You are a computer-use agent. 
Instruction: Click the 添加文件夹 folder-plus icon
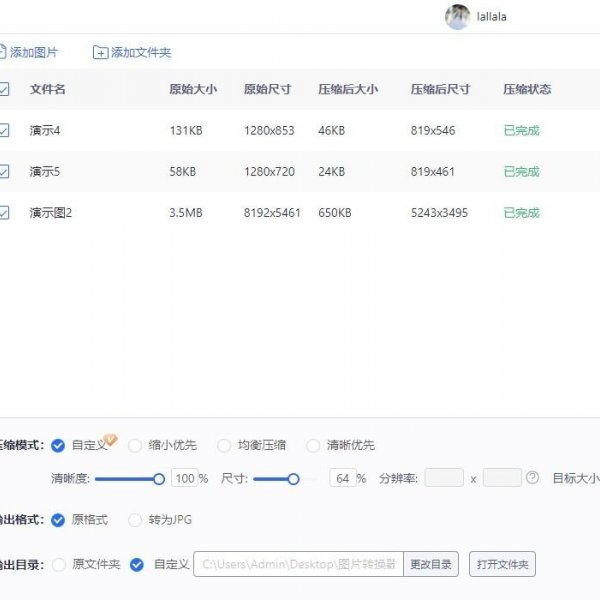(x=100, y=52)
